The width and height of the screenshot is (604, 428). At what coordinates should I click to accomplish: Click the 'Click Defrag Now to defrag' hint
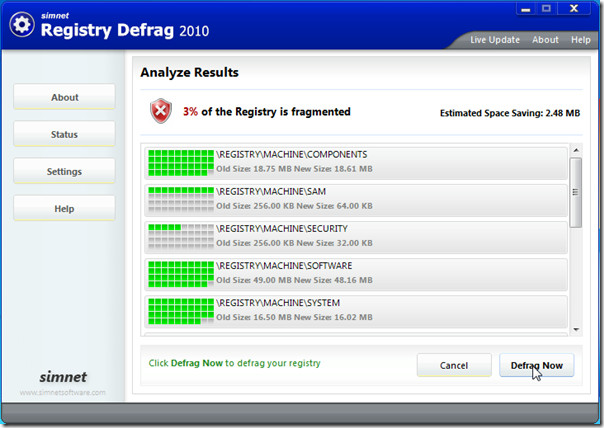[235, 363]
